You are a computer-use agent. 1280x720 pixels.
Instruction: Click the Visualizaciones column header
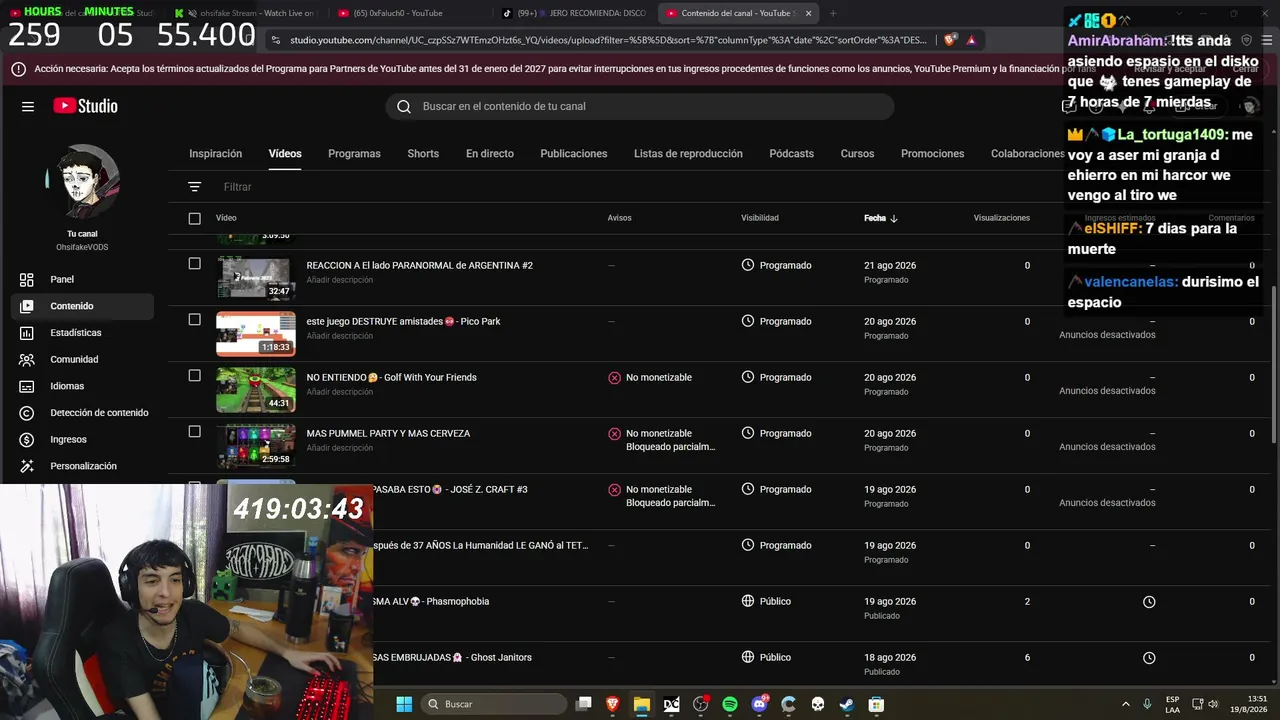point(1002,218)
